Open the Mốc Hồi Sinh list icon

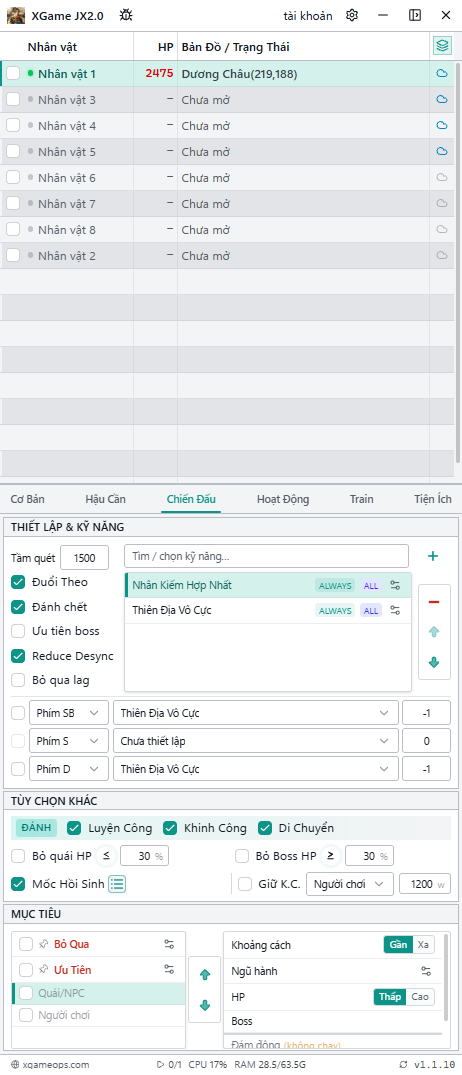point(117,884)
